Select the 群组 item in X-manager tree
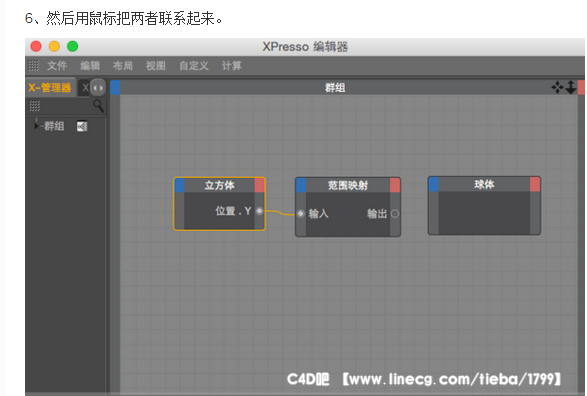Screen dimensions: 587x396 coord(54,126)
